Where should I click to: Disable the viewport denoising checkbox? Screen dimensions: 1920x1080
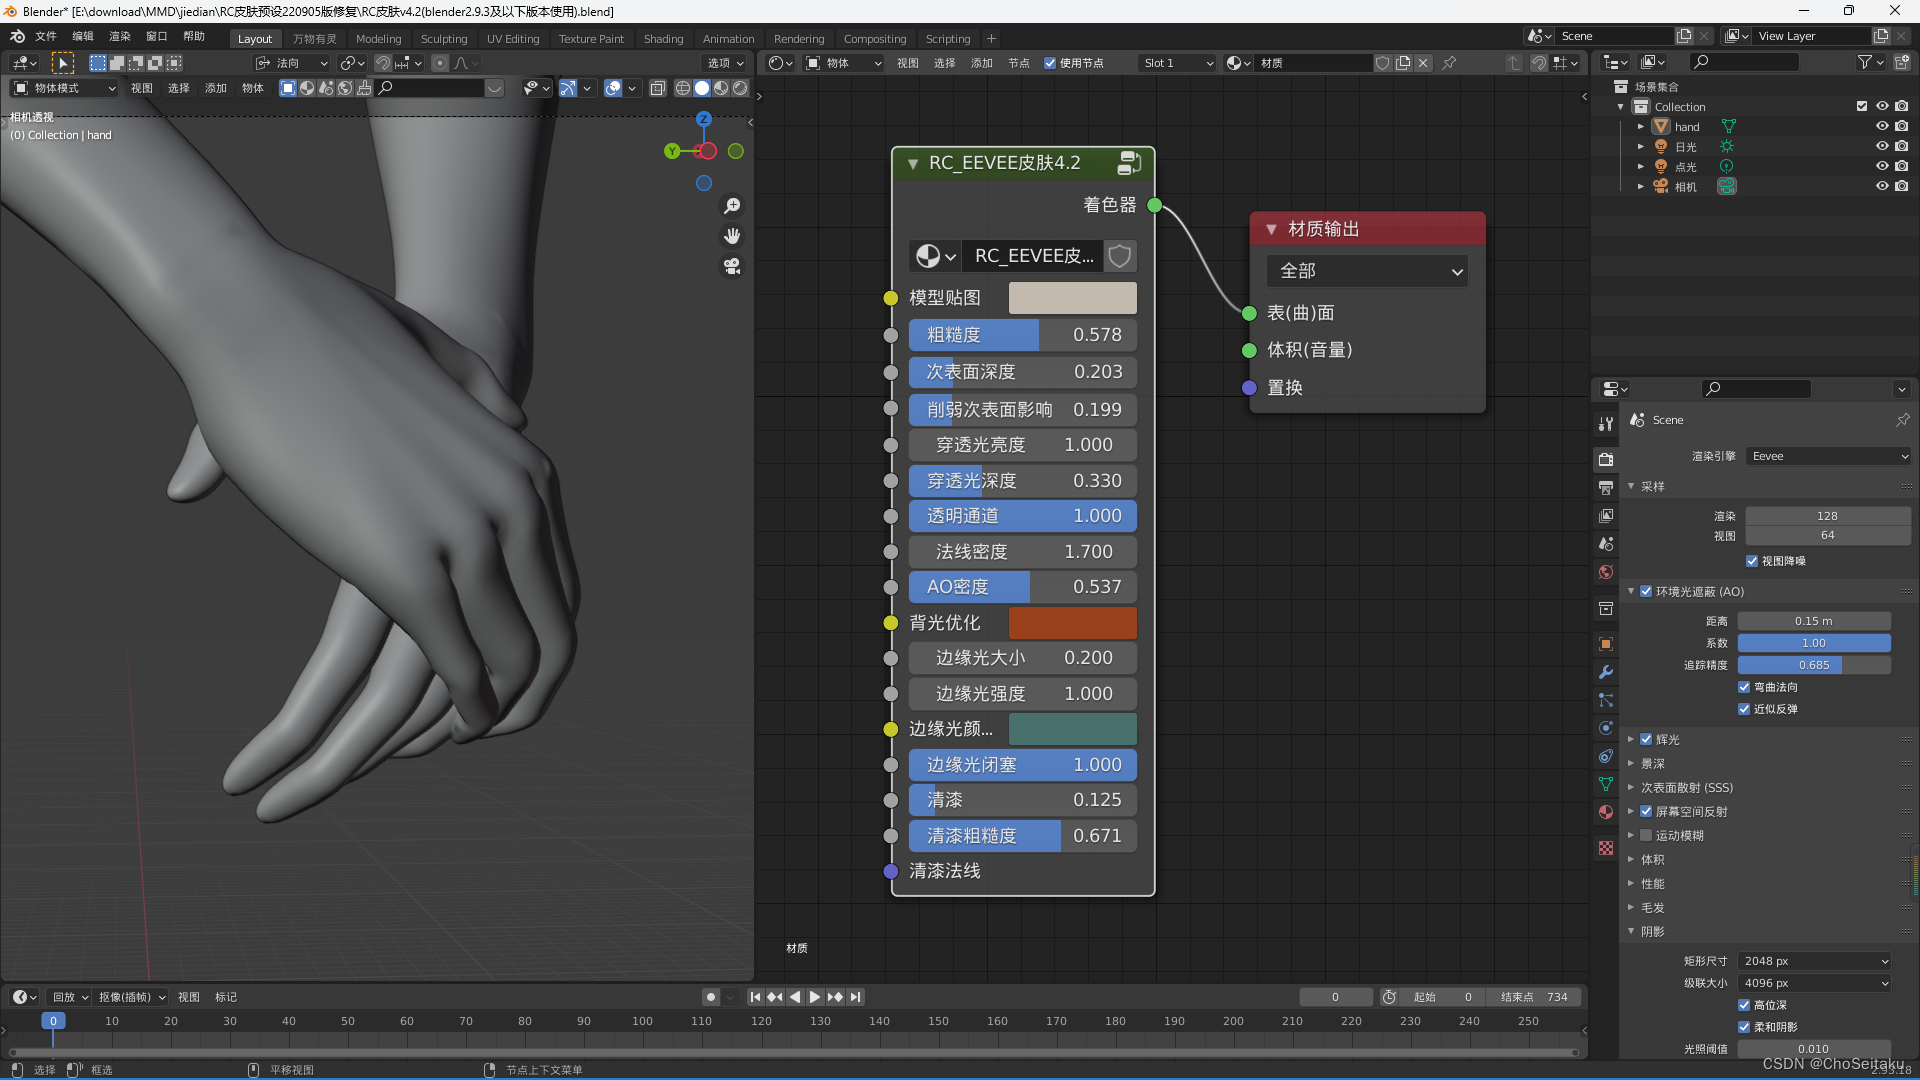pyautogui.click(x=1751, y=561)
